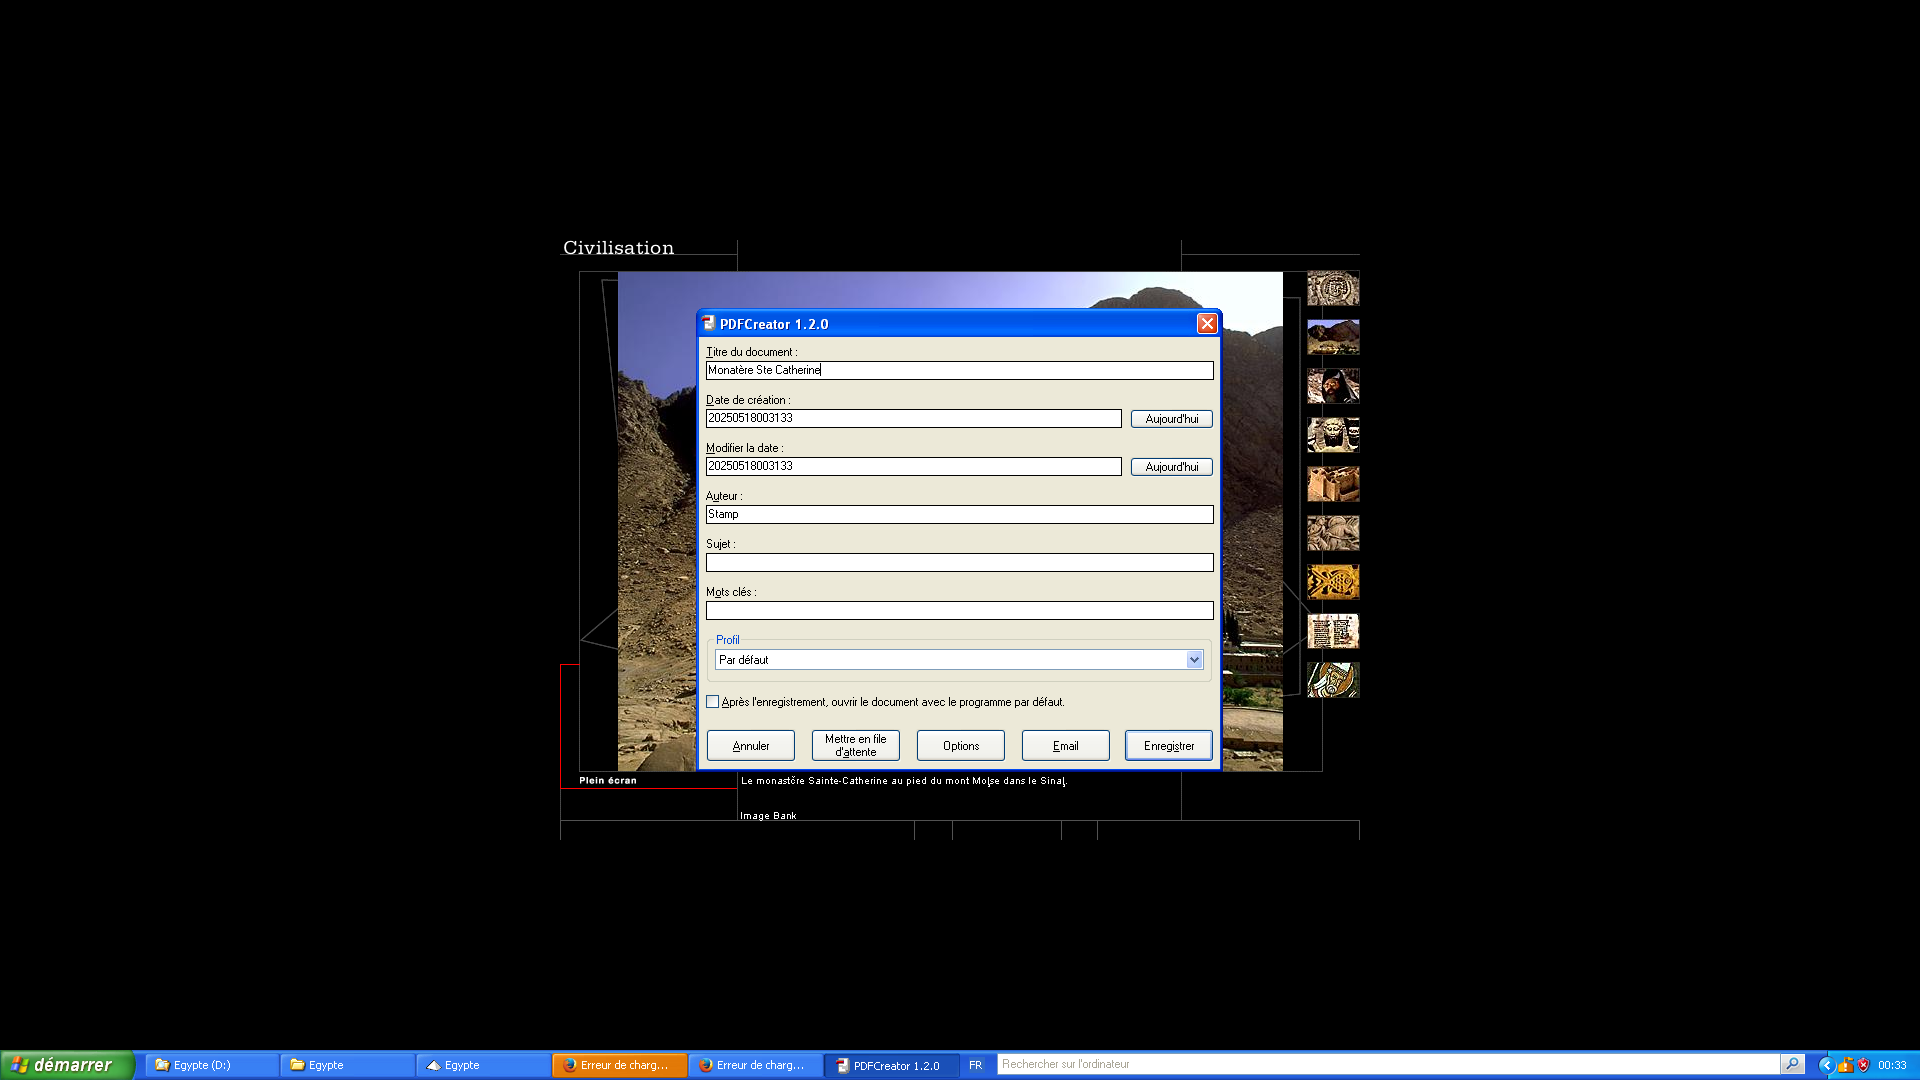The width and height of the screenshot is (1920, 1080).
Task: Set creation date with its Aujourd'hui button
Action: [x=1172, y=419]
